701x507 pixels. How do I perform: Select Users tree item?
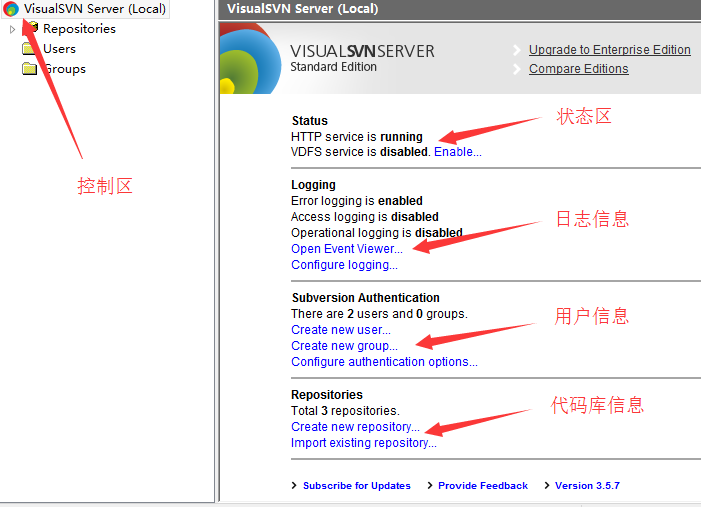(x=59, y=49)
